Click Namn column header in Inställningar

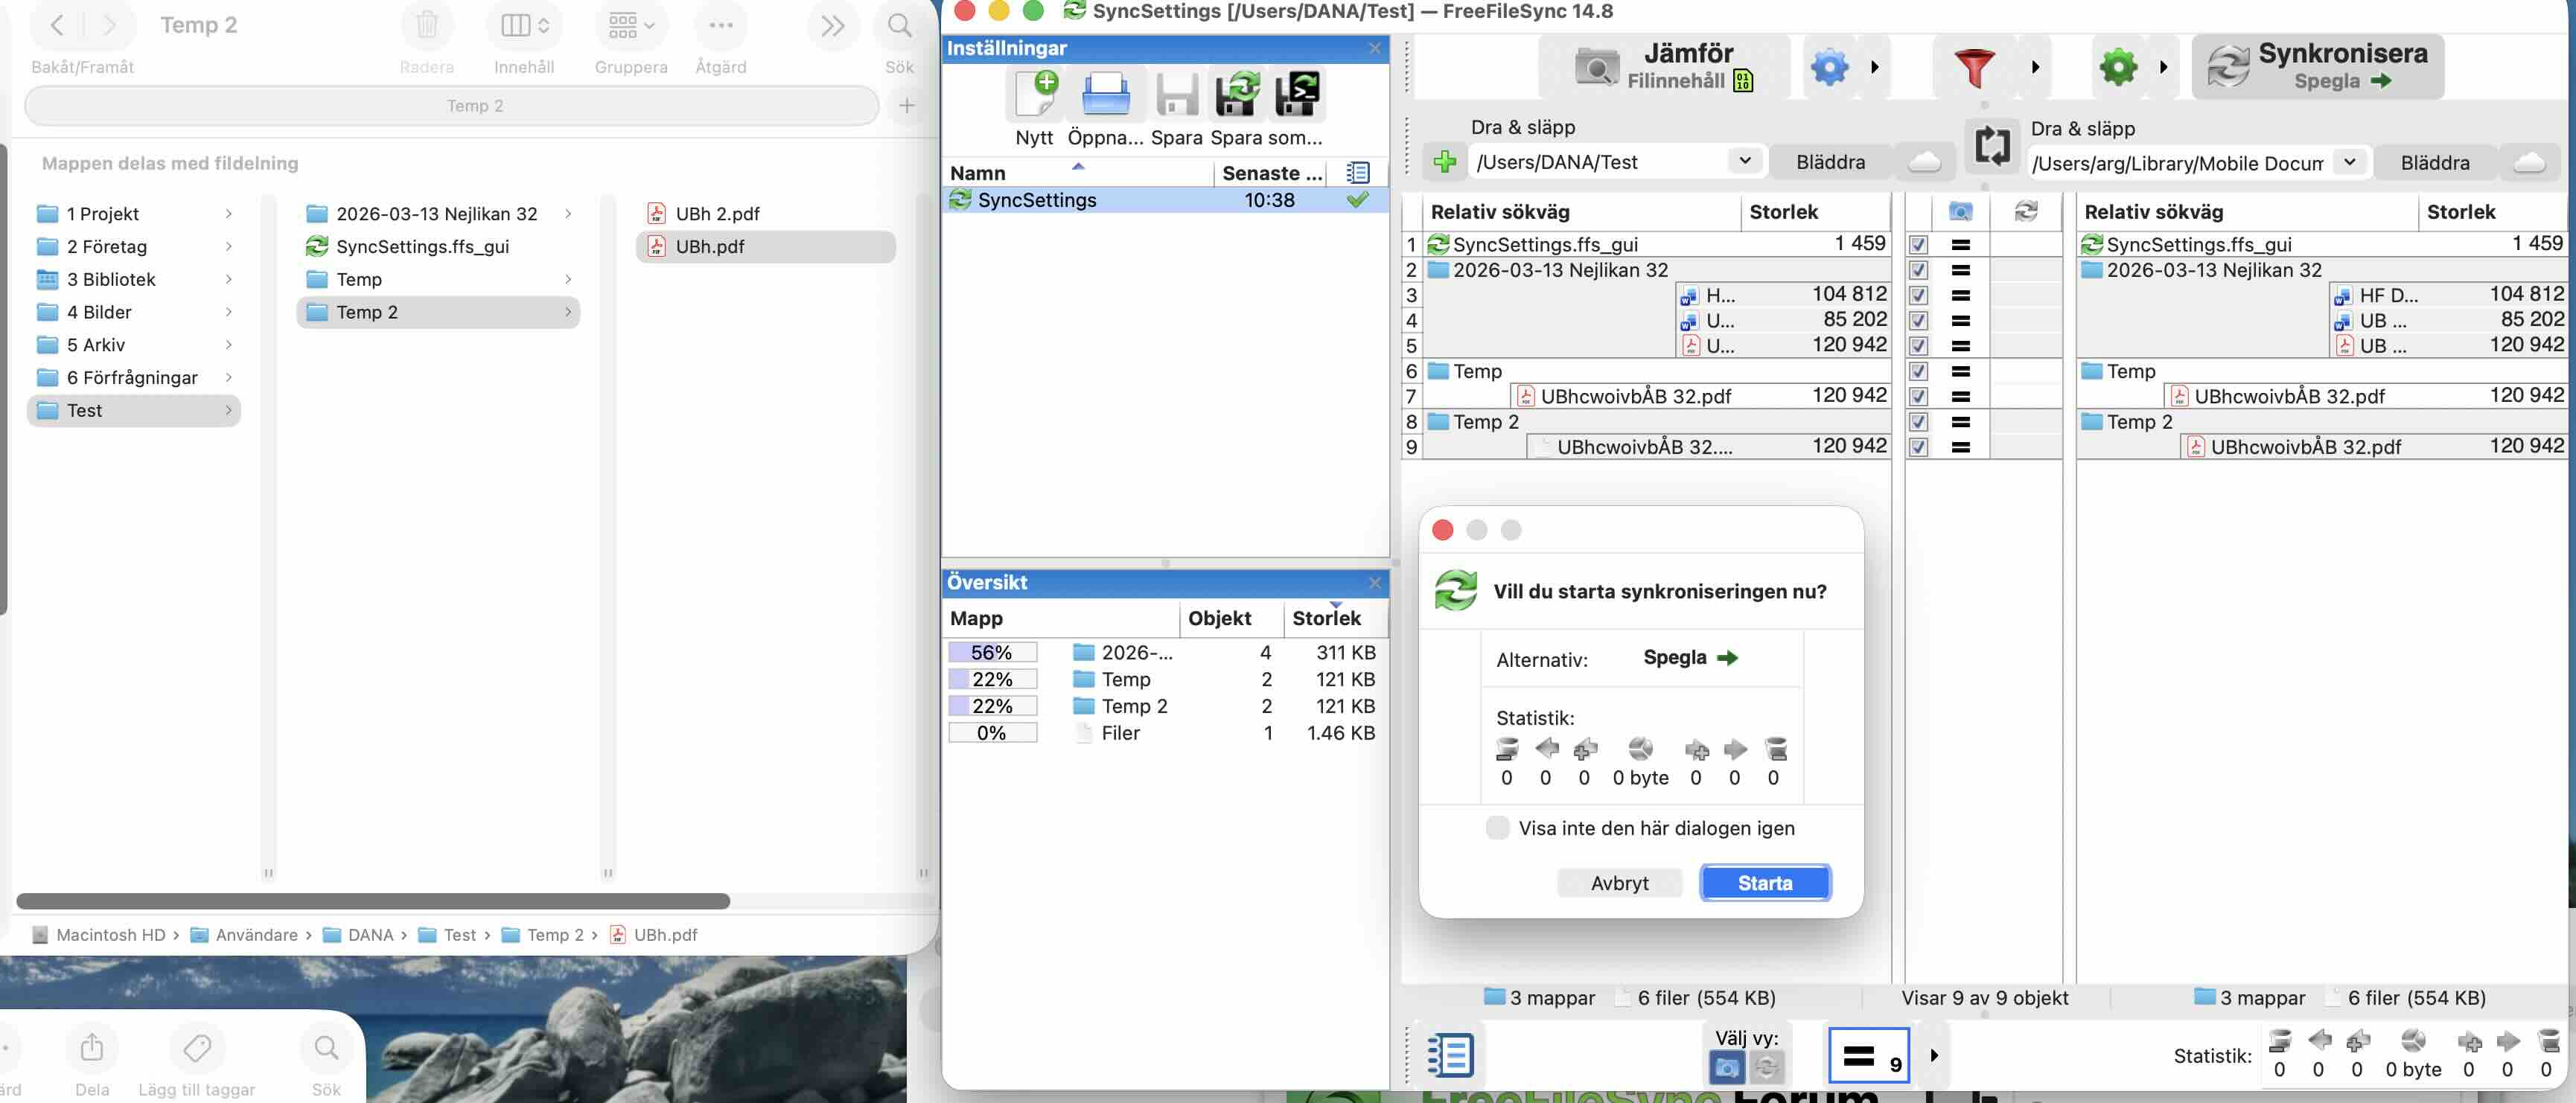point(1077,173)
